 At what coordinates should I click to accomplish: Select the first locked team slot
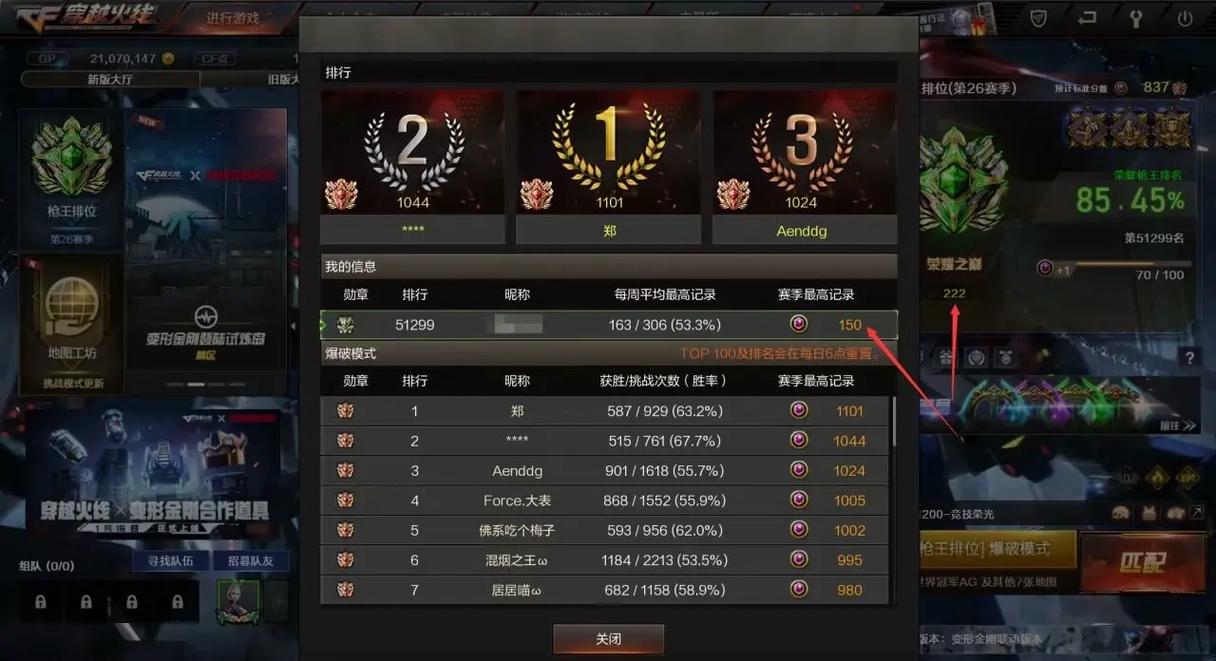[x=40, y=602]
